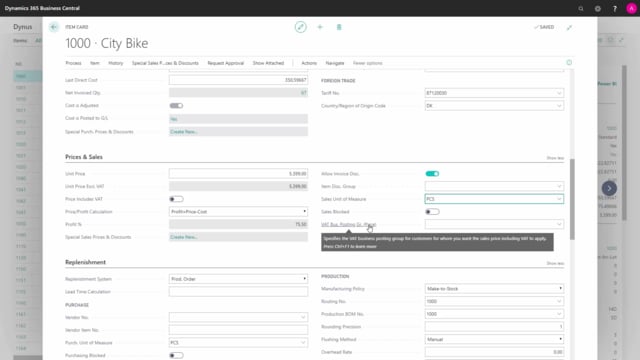Click Fewer options
This screenshot has height=360, width=640.
coord(368,63)
